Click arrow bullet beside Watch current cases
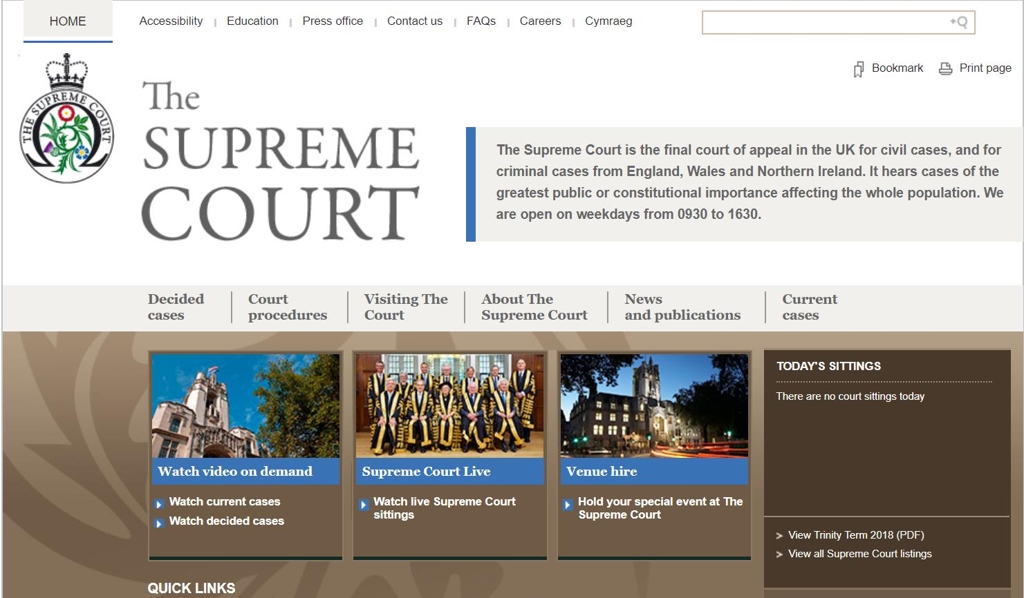 [159, 504]
